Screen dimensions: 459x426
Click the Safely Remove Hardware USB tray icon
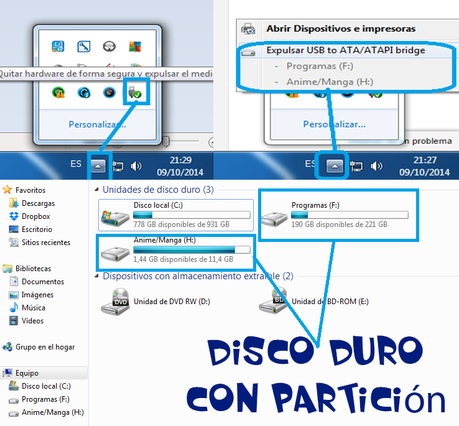[x=135, y=93]
